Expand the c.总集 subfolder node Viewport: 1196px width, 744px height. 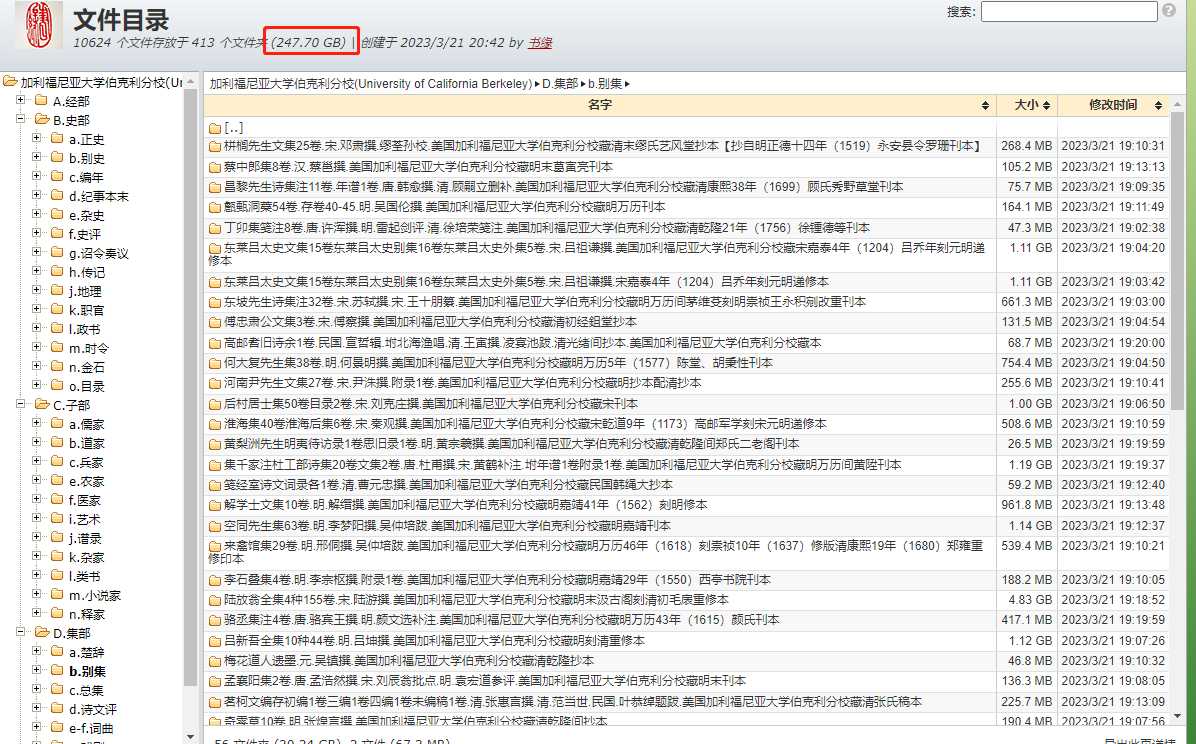[x=37, y=690]
